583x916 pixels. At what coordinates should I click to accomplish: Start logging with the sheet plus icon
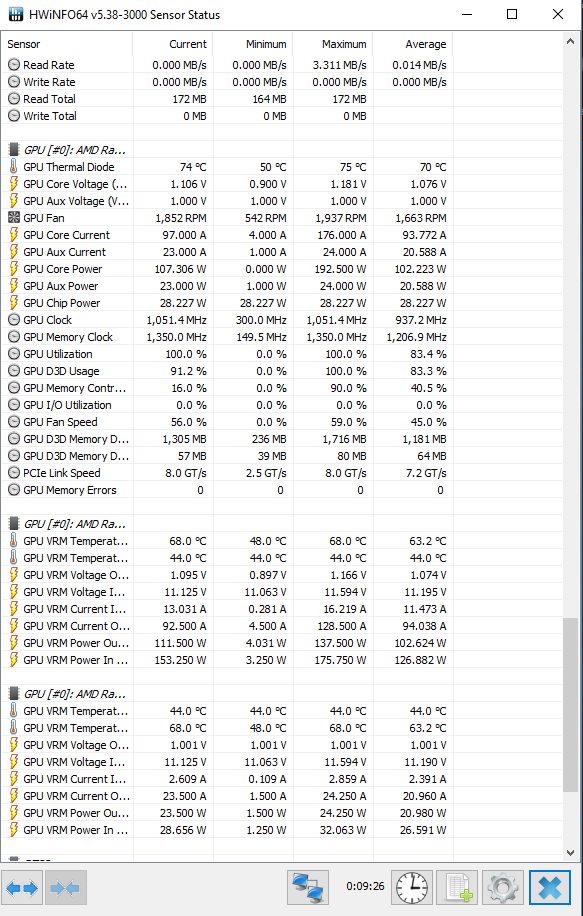pos(457,888)
